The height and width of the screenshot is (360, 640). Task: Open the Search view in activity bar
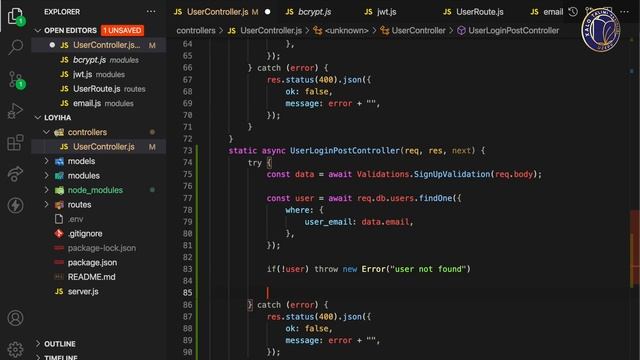[x=16, y=47]
